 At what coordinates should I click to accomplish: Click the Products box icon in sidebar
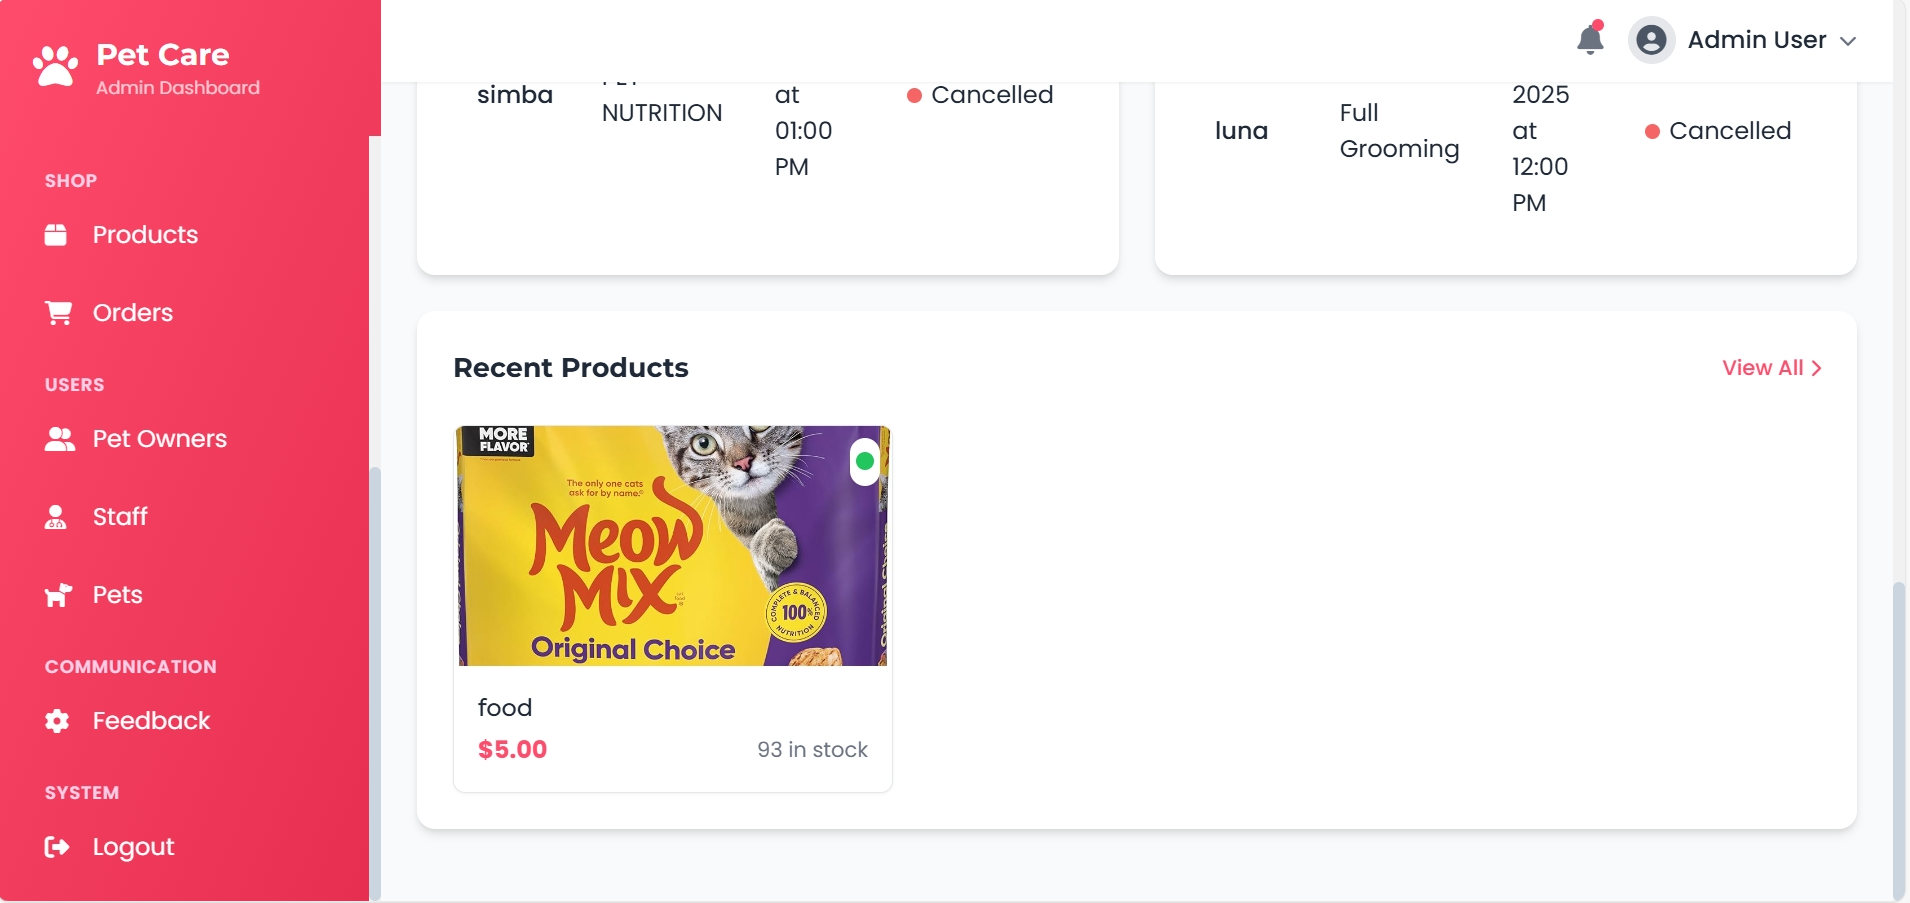coord(56,235)
